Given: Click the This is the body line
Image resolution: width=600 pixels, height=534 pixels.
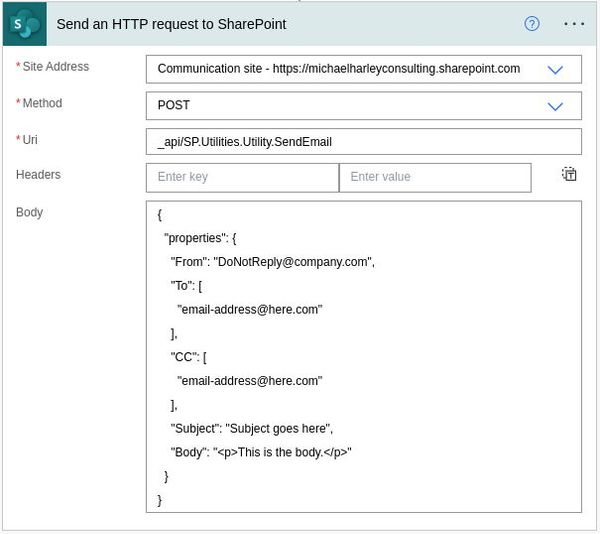Looking at the screenshot, I should click(x=261, y=453).
